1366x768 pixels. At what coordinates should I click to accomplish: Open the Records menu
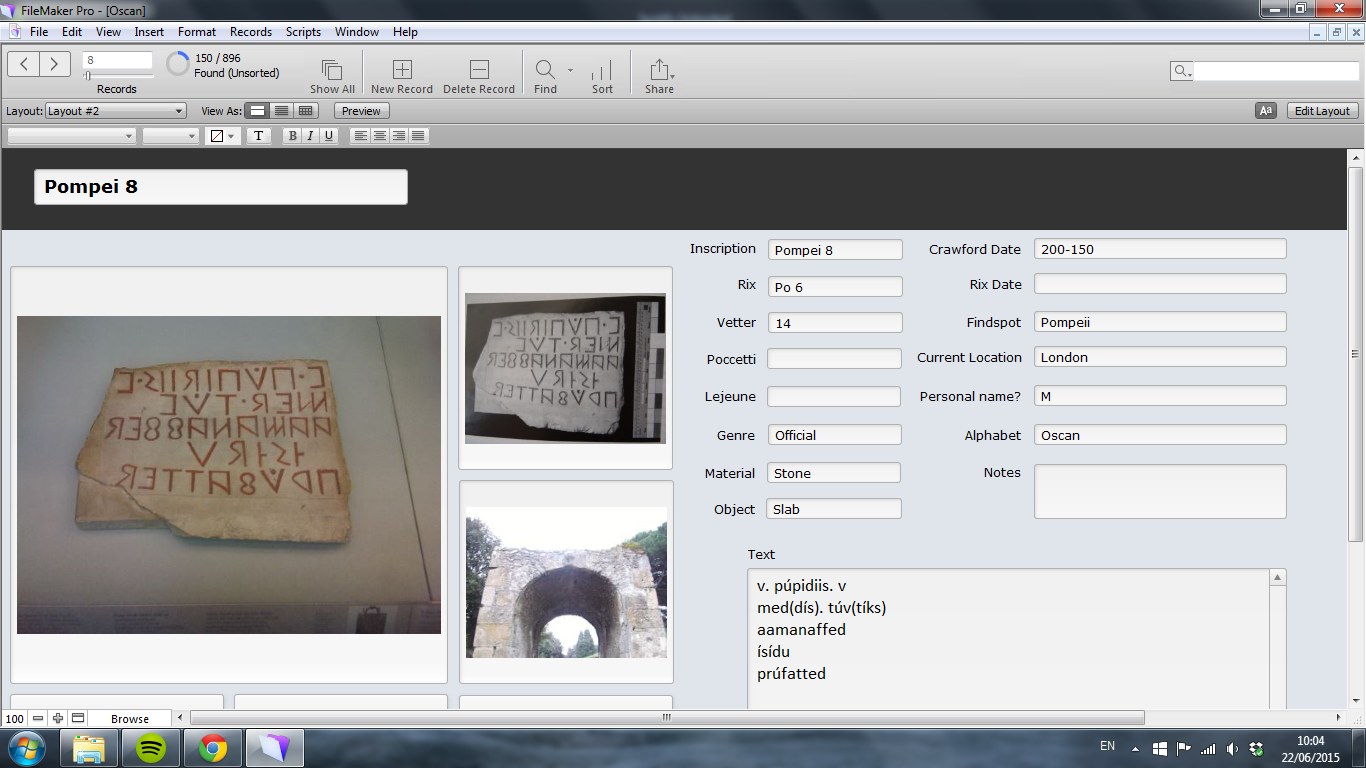[x=250, y=32]
